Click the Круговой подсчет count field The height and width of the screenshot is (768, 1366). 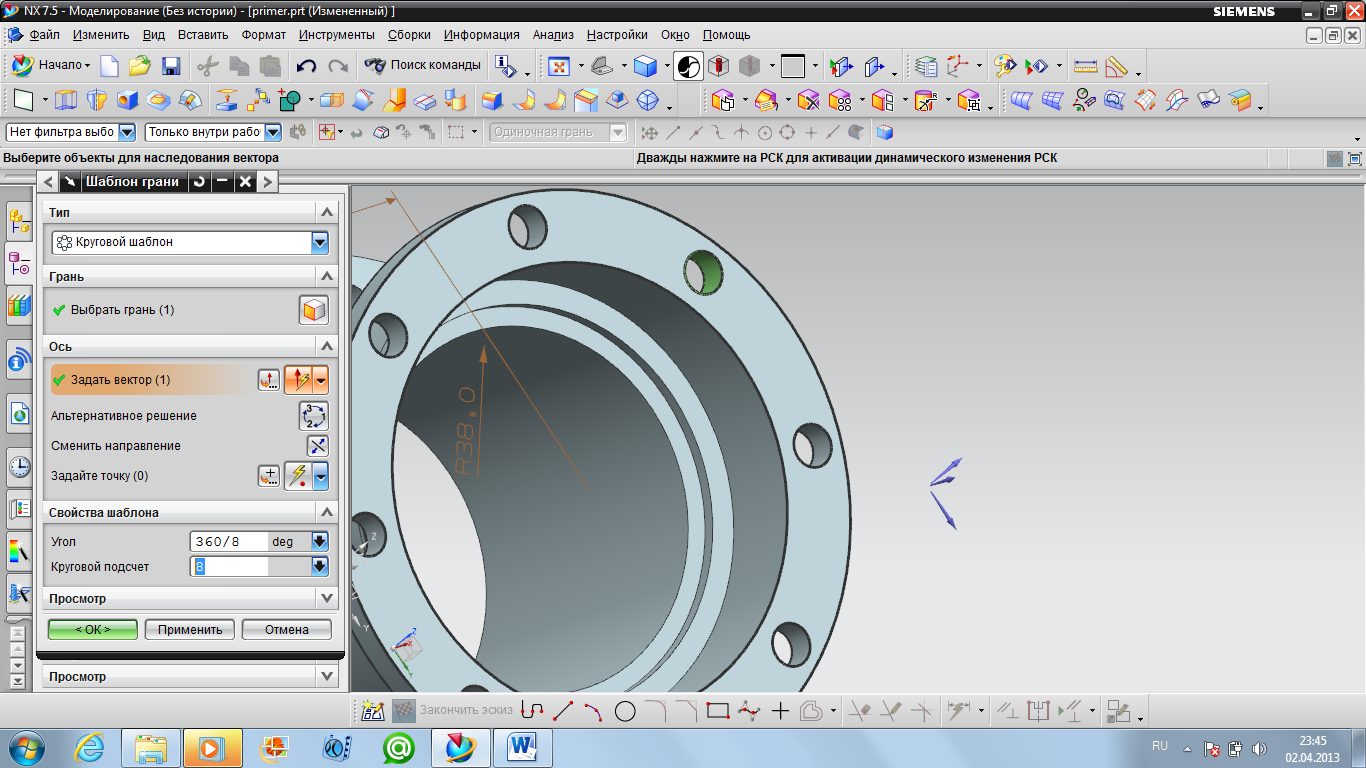[229, 567]
